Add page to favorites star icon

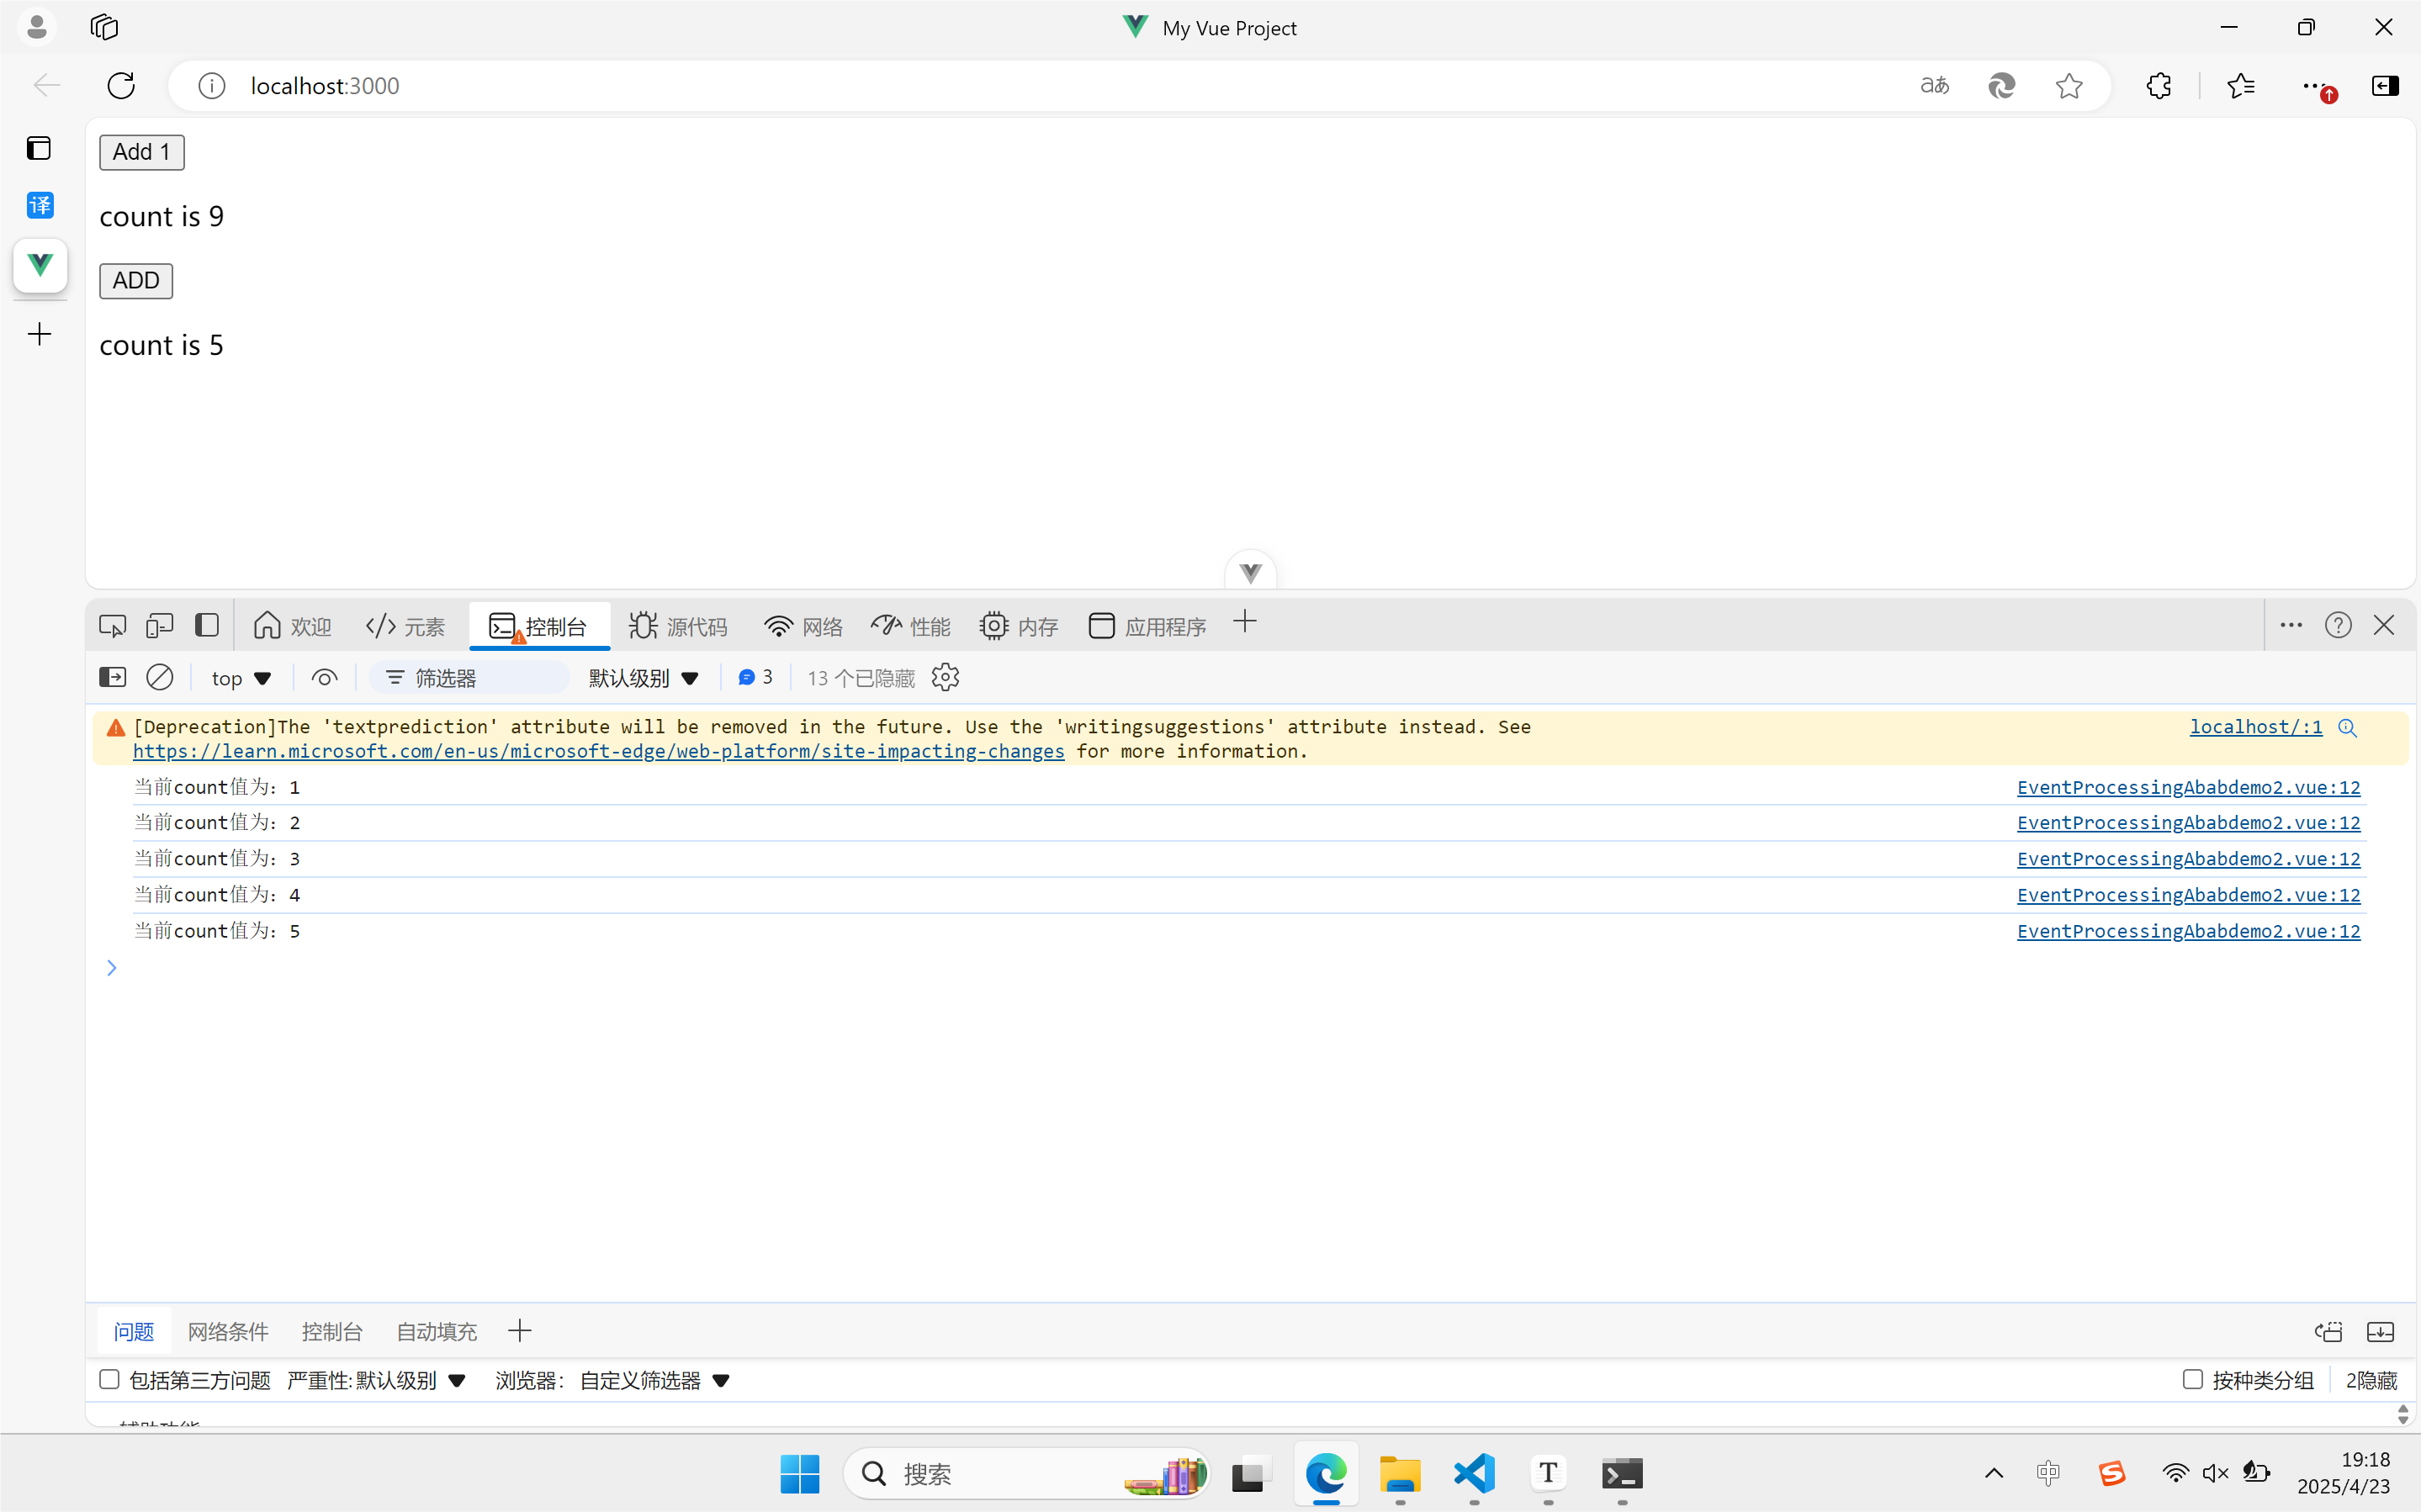[x=2069, y=86]
